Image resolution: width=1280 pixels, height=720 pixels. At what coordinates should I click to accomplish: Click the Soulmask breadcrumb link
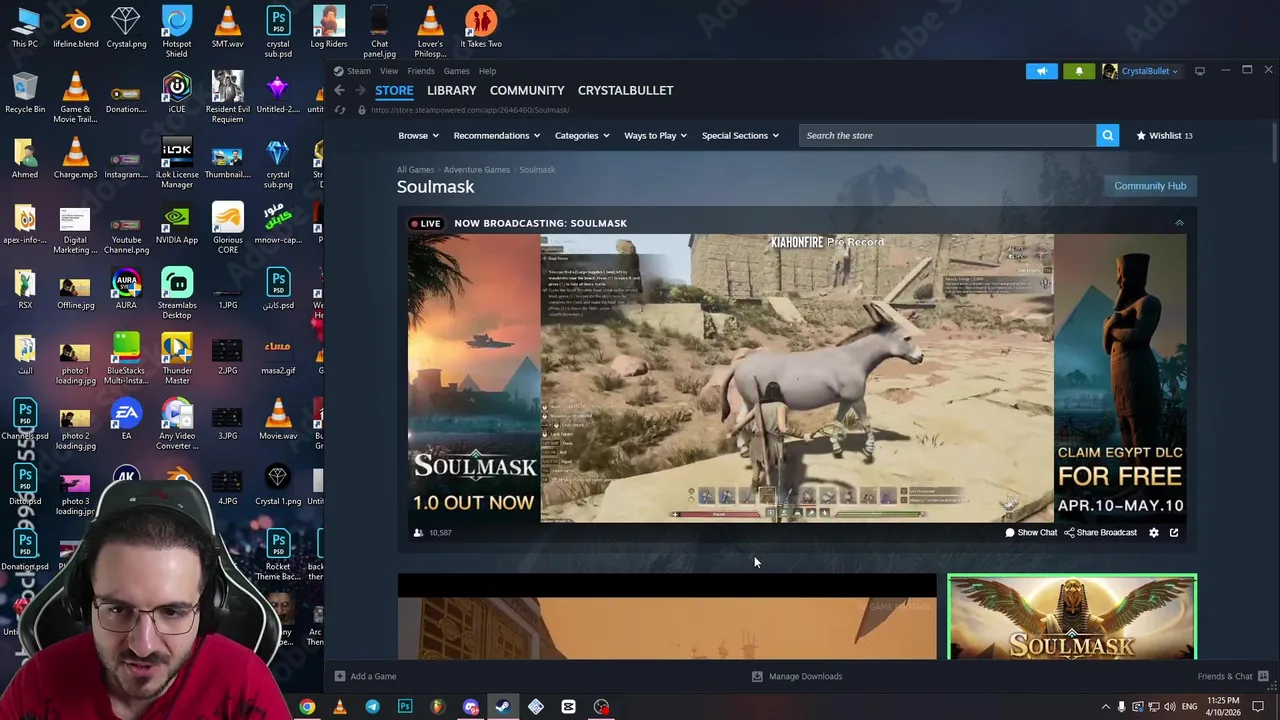pyautogui.click(x=537, y=170)
